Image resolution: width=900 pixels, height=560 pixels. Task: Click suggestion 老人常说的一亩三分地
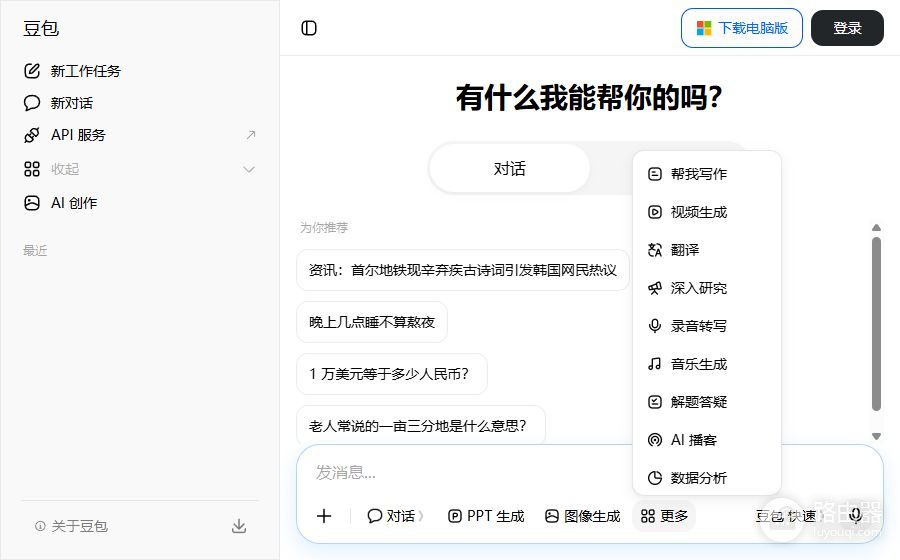pos(421,426)
